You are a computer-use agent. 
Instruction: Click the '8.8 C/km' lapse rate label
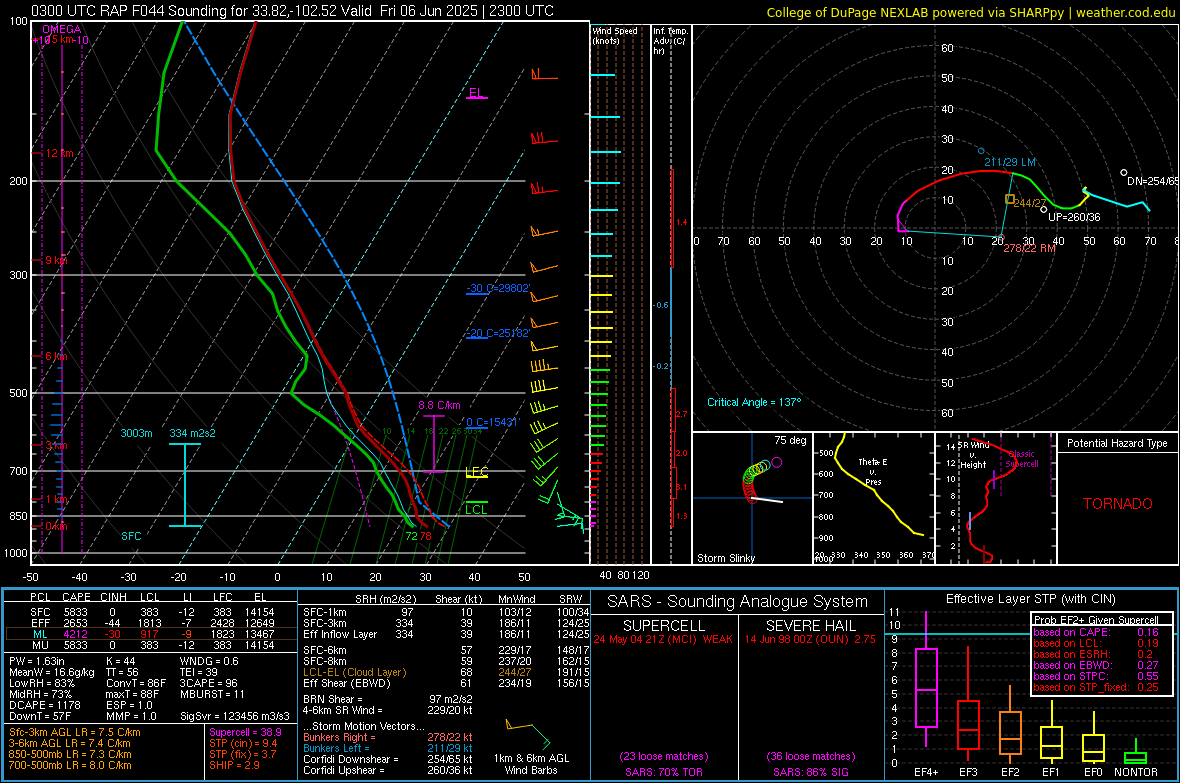[x=439, y=405]
